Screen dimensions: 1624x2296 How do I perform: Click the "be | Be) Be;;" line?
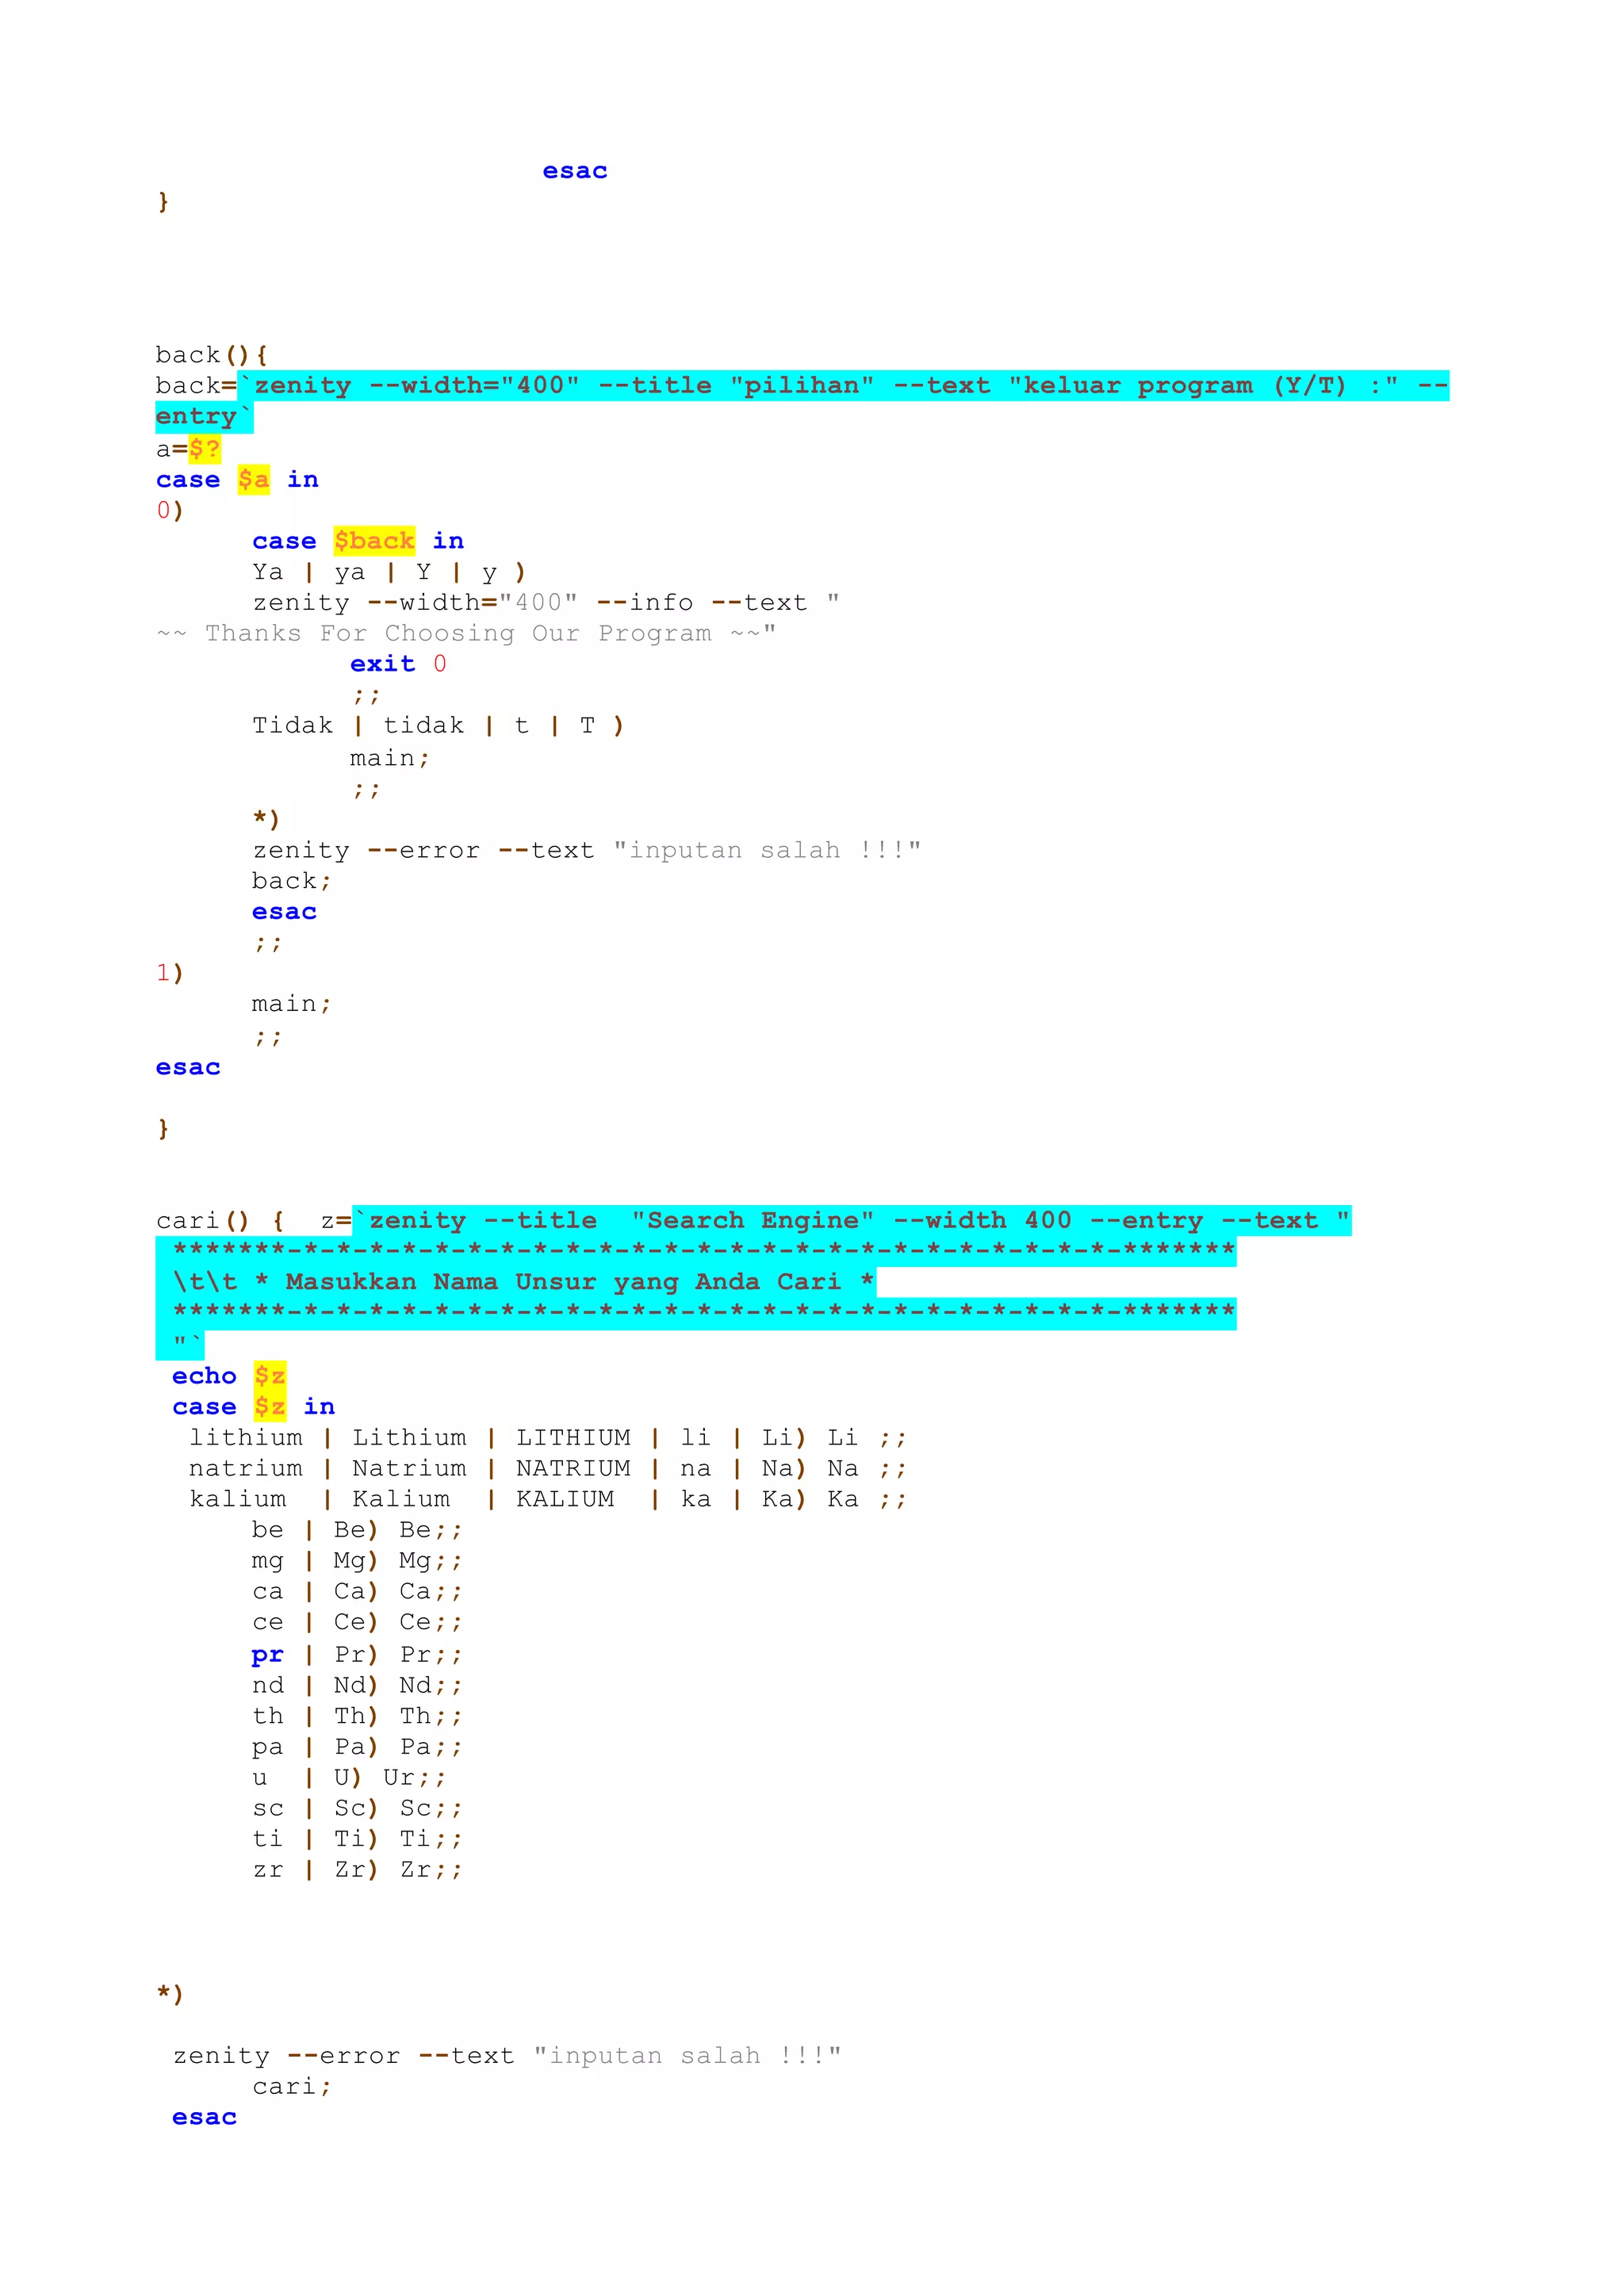[x=357, y=1530]
